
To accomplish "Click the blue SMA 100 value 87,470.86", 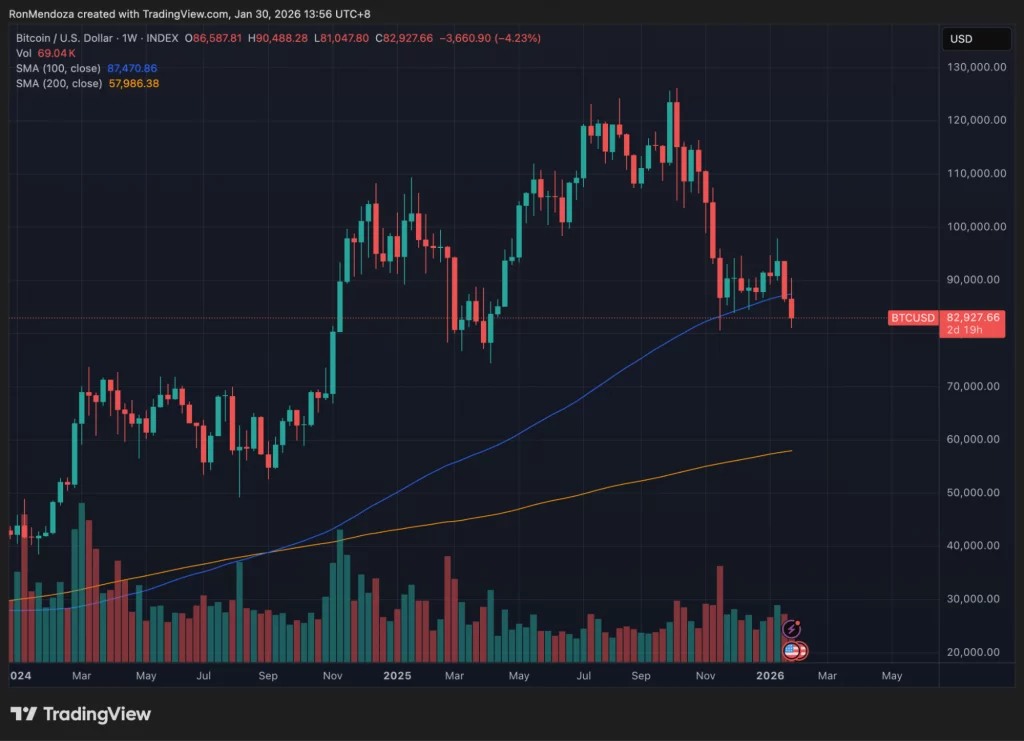I will point(131,69).
